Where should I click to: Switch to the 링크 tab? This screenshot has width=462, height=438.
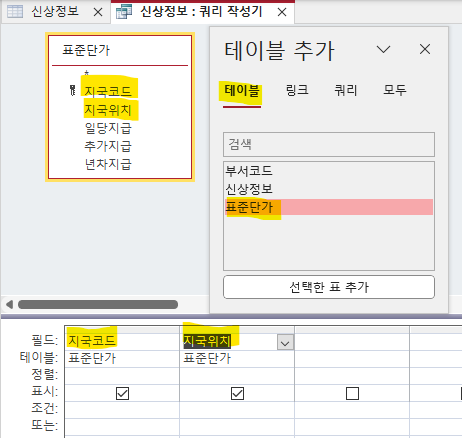tap(297, 90)
